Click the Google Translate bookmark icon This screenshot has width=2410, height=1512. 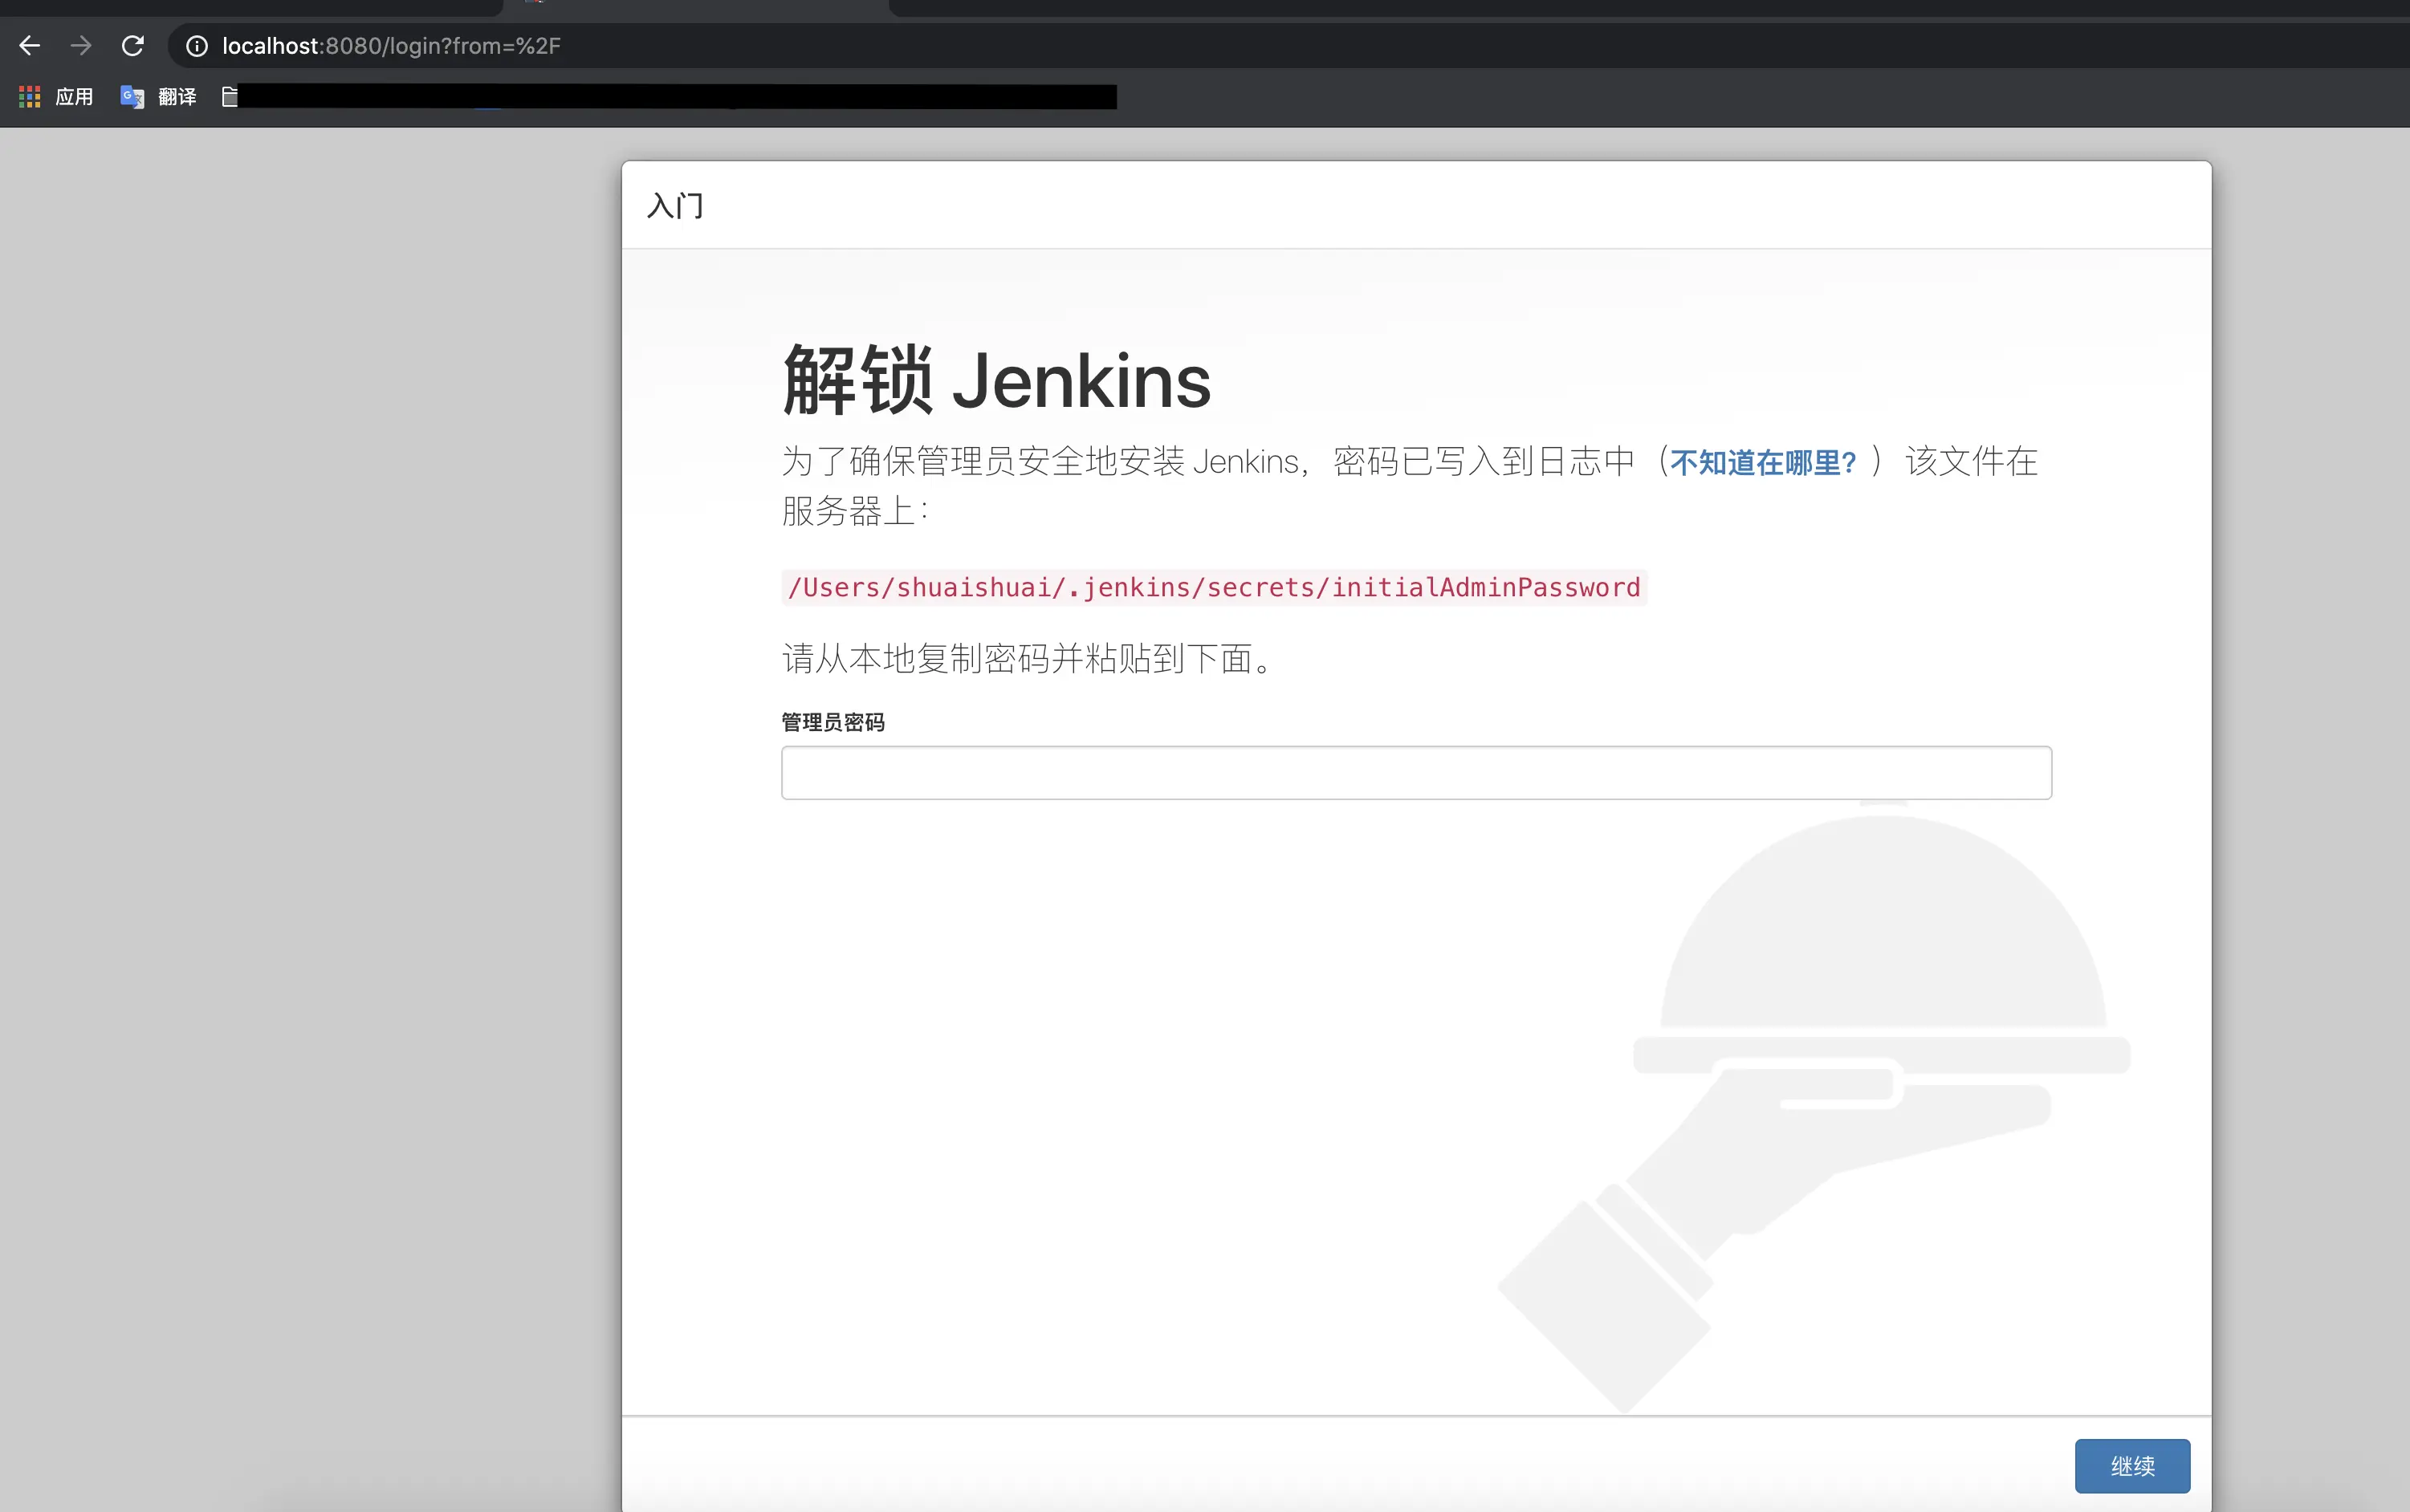(x=132, y=97)
